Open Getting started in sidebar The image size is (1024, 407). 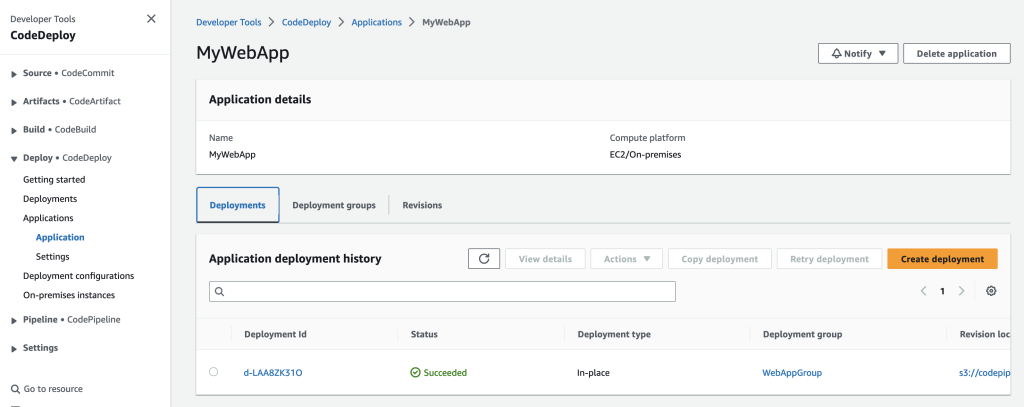point(54,179)
